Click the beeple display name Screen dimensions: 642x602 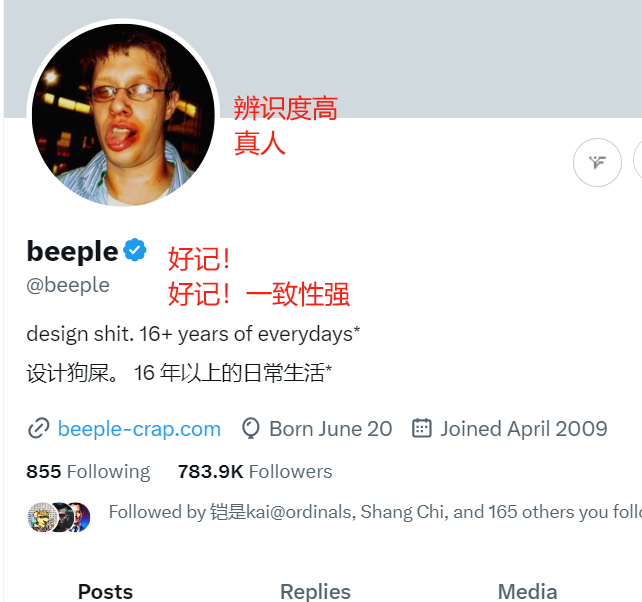pos(72,251)
